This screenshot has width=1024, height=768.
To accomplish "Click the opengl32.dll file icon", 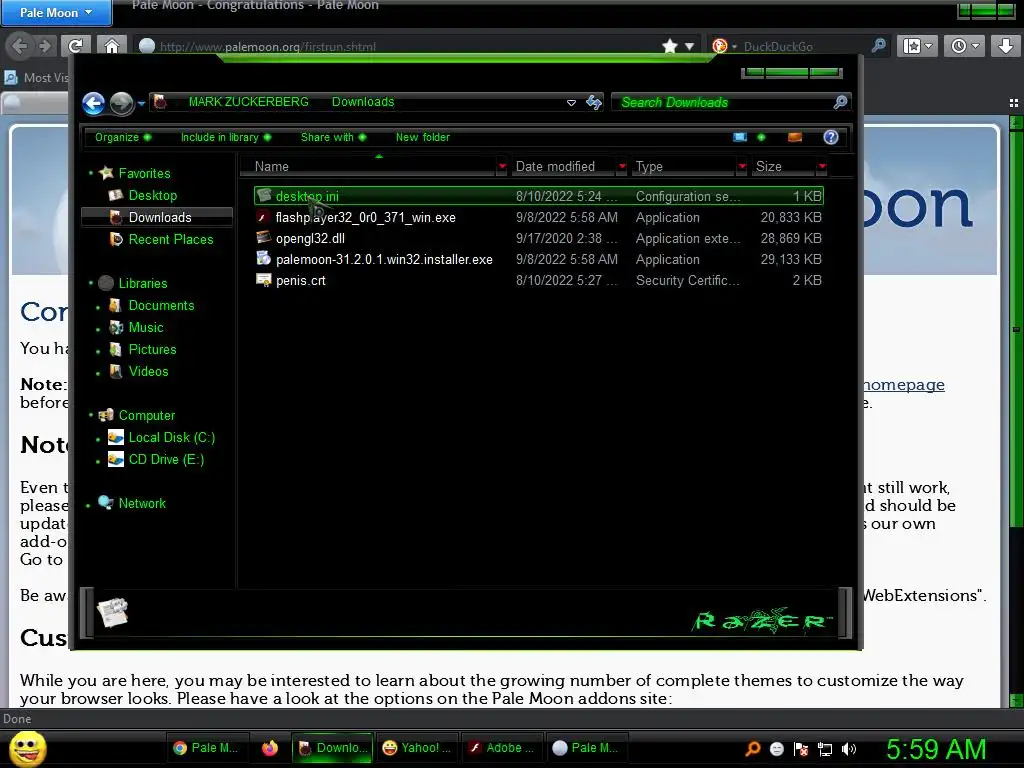I will (x=263, y=238).
